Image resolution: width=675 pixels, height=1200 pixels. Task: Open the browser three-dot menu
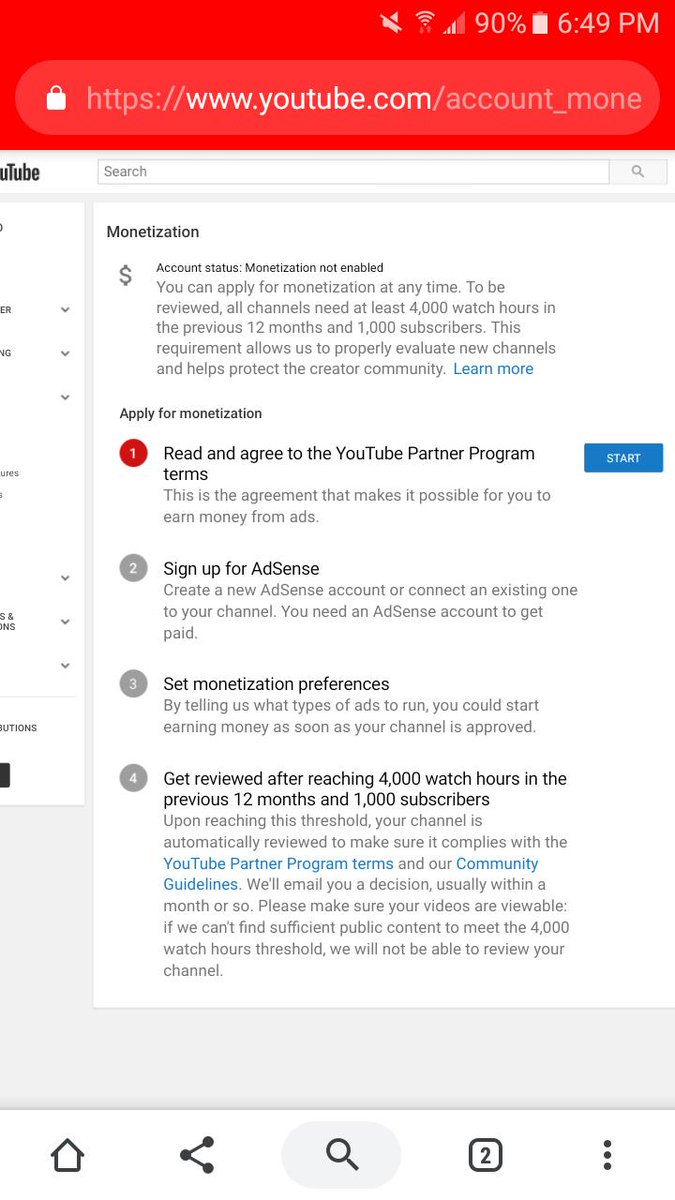(x=607, y=1155)
